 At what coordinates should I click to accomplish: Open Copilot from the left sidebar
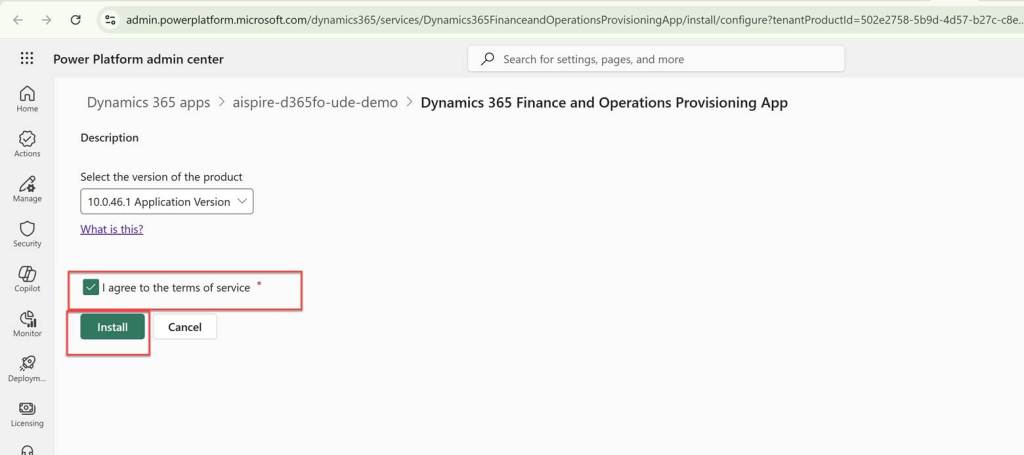click(x=27, y=278)
